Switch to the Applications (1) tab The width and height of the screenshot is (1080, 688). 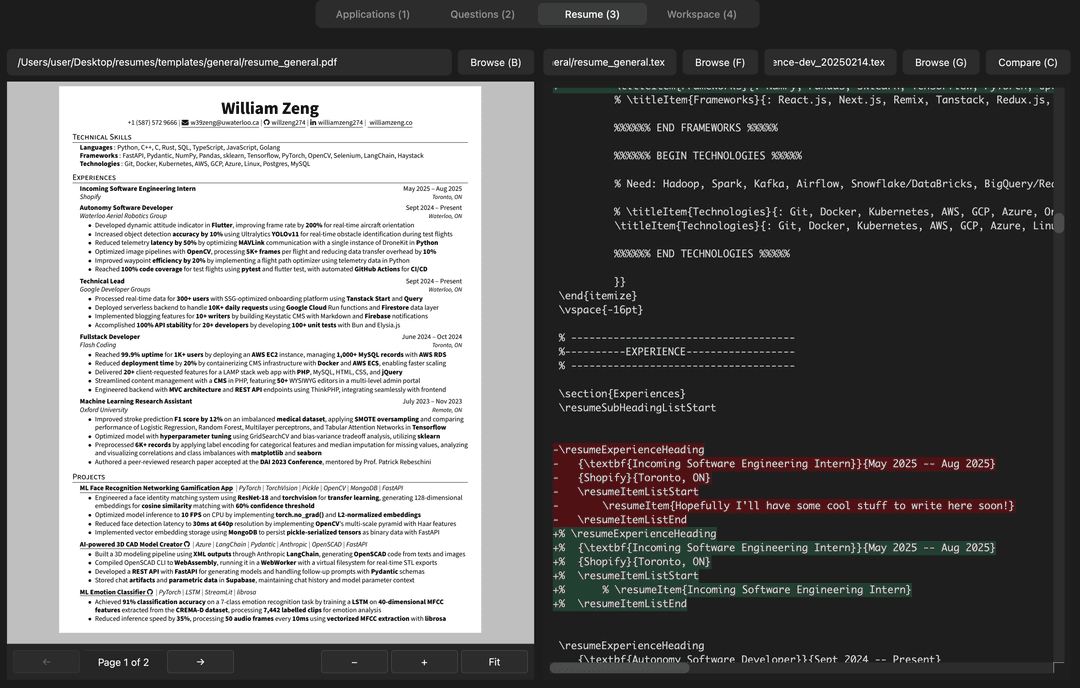372,14
